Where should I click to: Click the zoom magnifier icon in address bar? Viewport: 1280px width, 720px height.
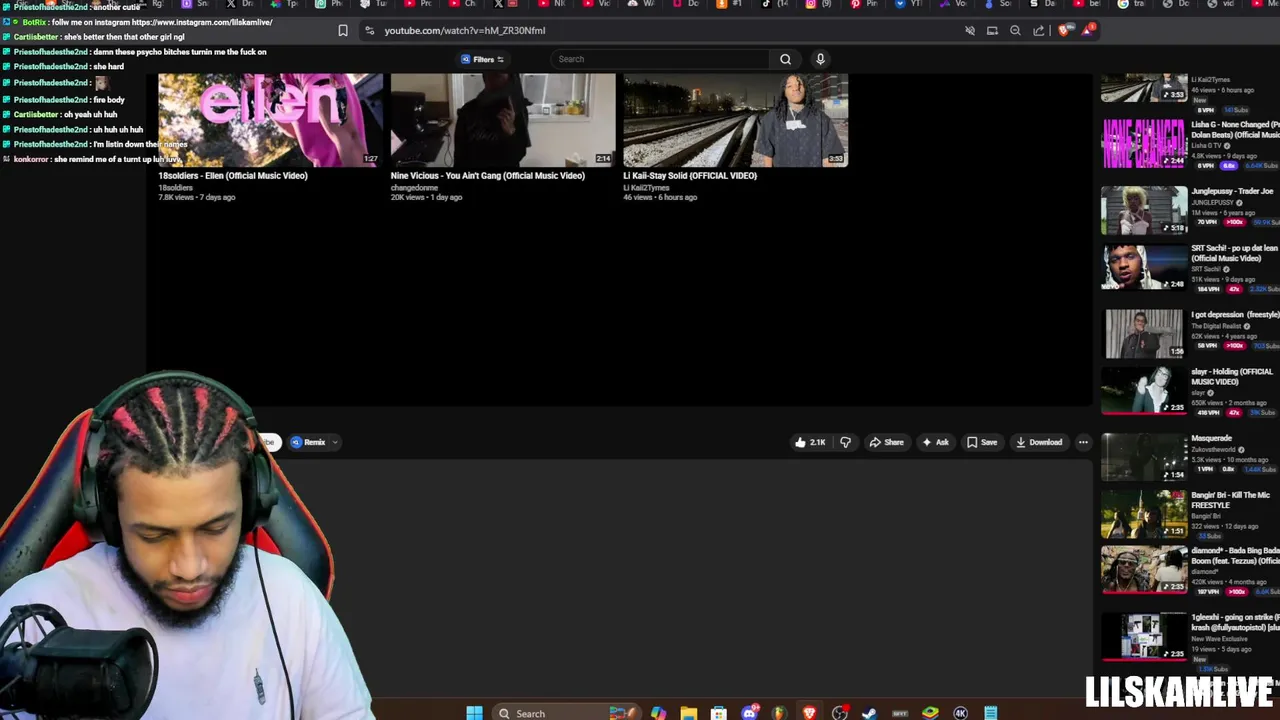point(1015,30)
